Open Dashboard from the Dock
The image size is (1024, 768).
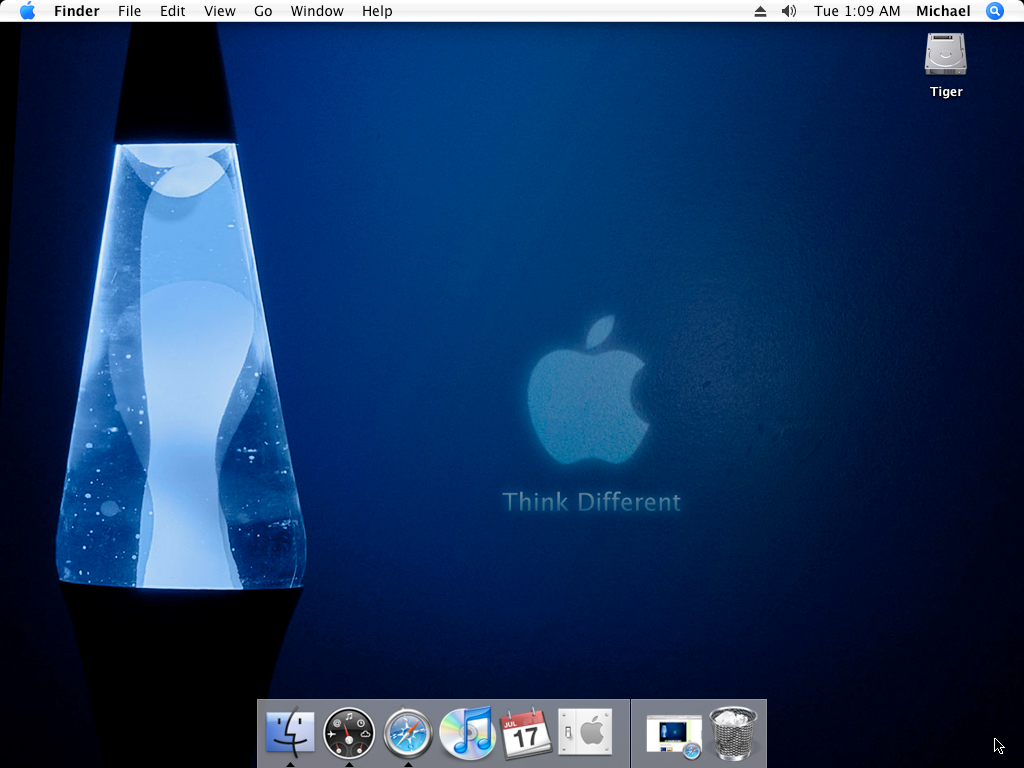(349, 733)
